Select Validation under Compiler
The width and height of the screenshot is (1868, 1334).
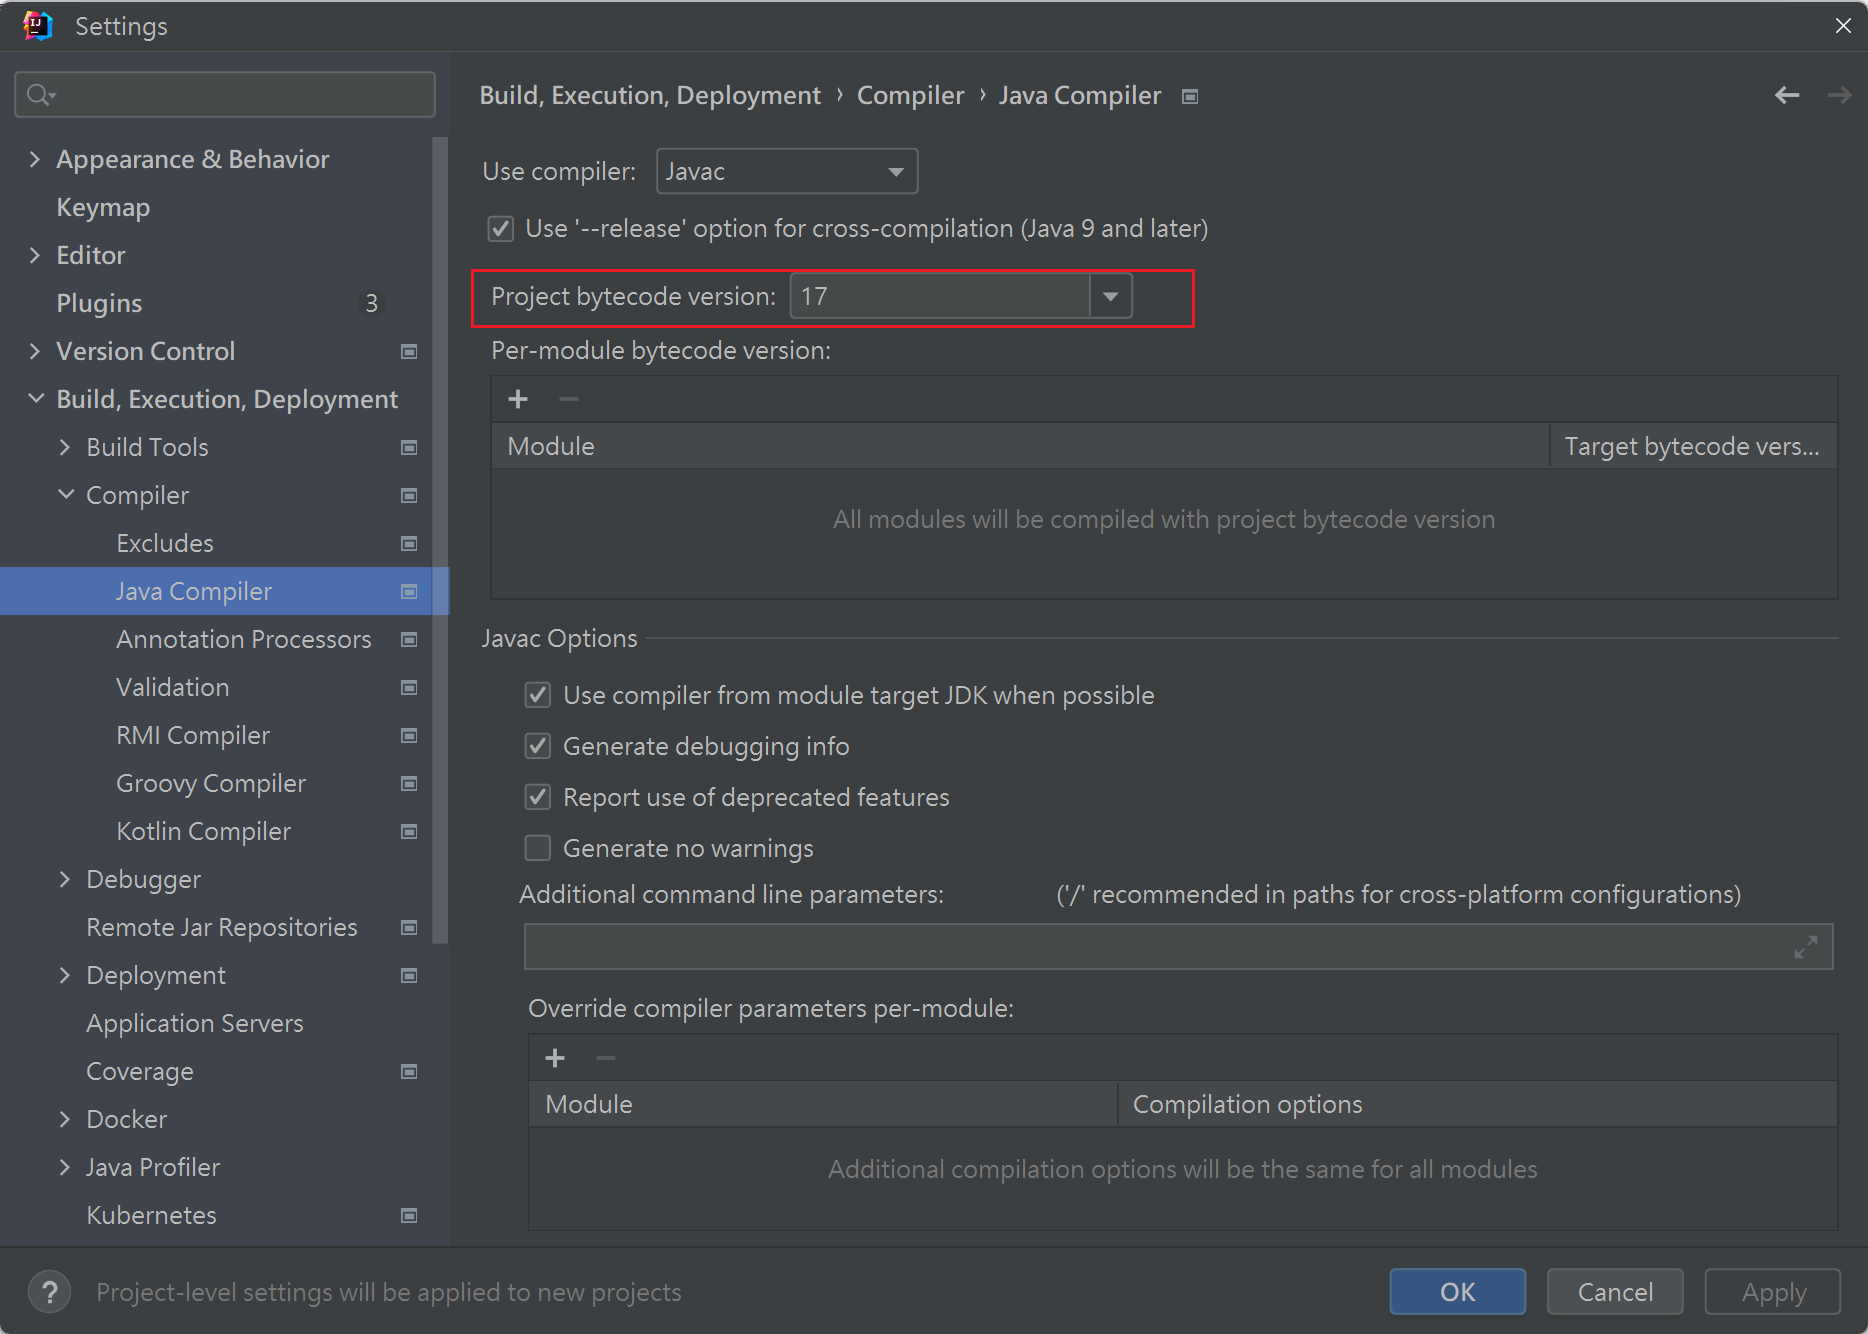(x=172, y=687)
